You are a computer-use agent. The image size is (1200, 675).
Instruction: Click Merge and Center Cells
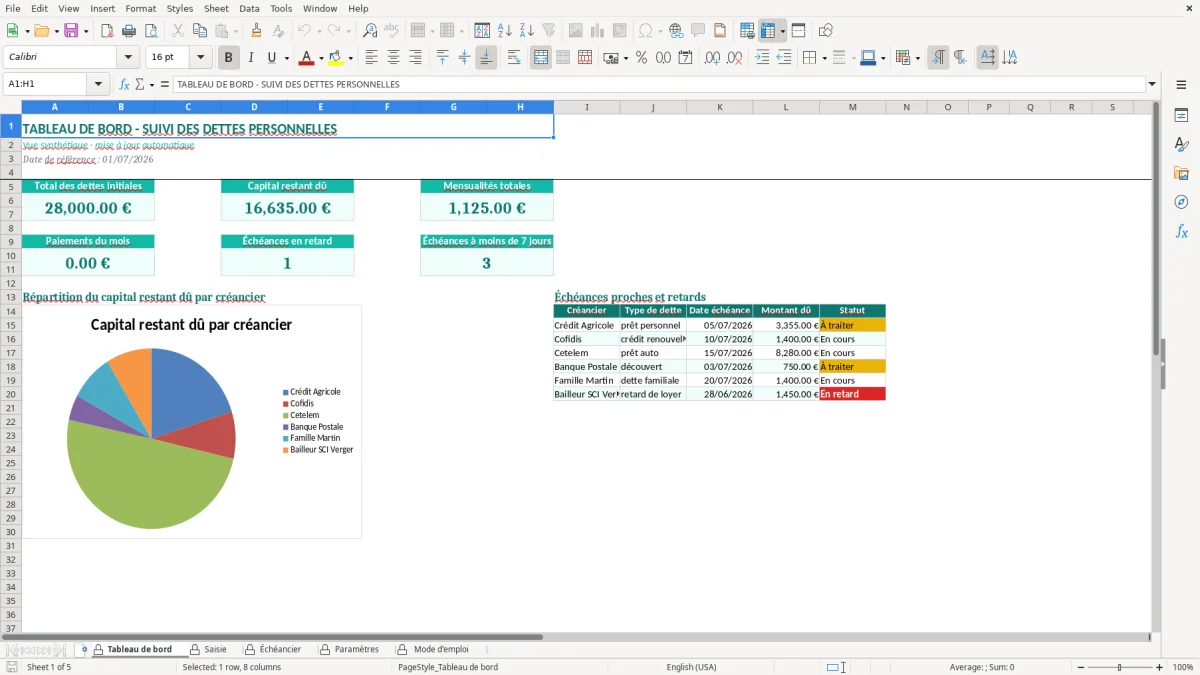click(x=541, y=58)
